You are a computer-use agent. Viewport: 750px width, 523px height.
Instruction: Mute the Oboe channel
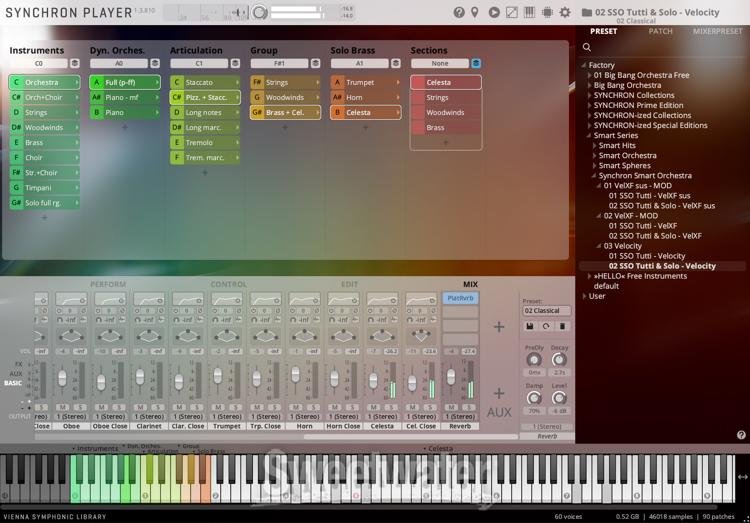[x=62, y=407]
